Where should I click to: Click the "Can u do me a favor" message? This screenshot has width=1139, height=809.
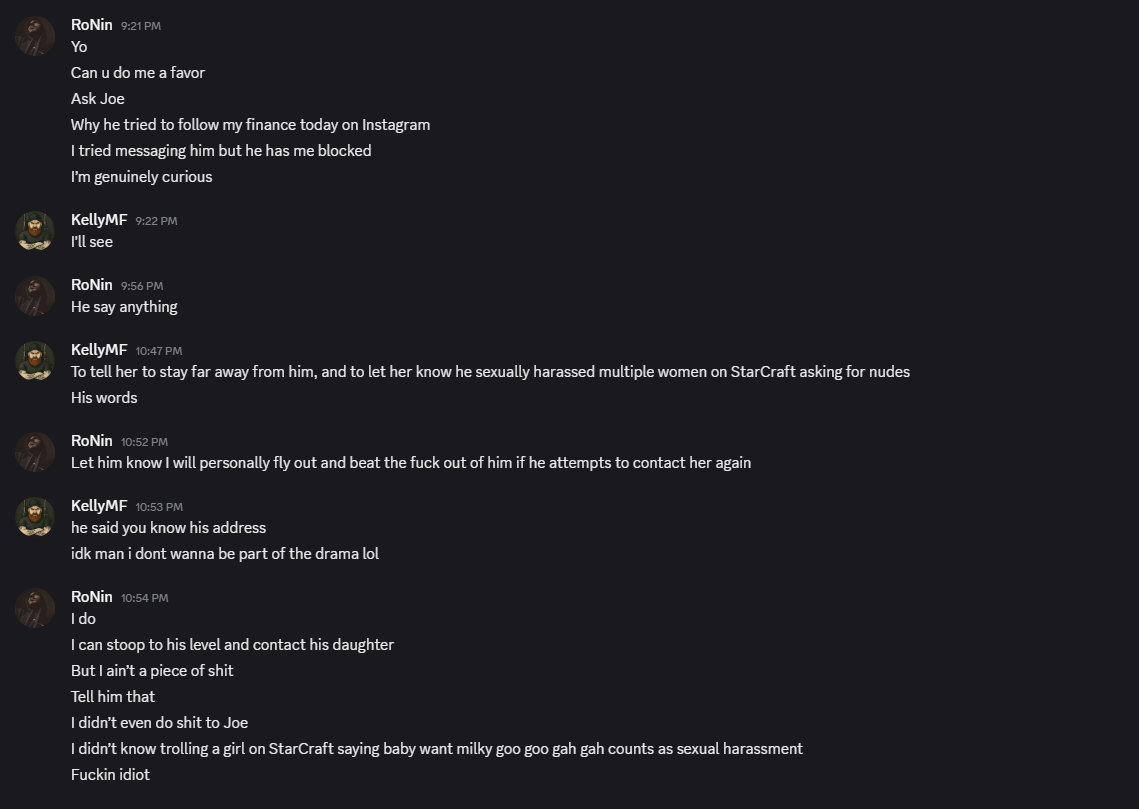(138, 73)
